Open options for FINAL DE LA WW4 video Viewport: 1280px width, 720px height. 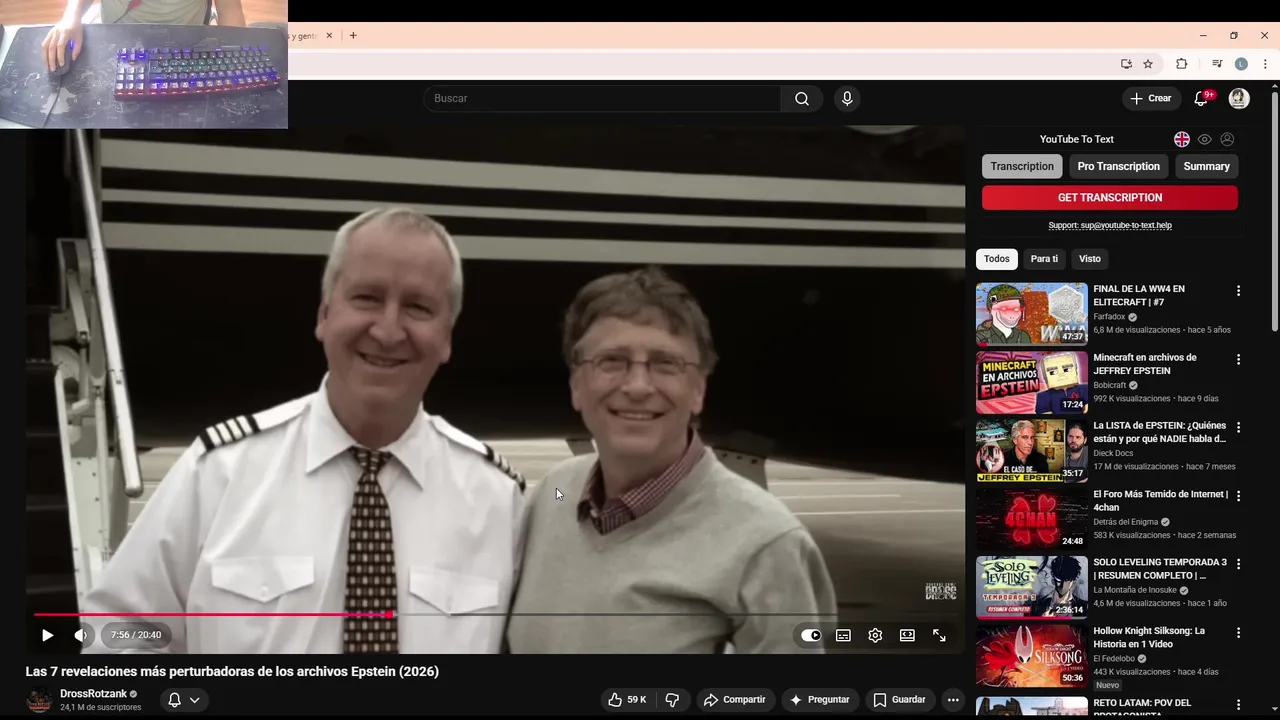click(x=1238, y=291)
